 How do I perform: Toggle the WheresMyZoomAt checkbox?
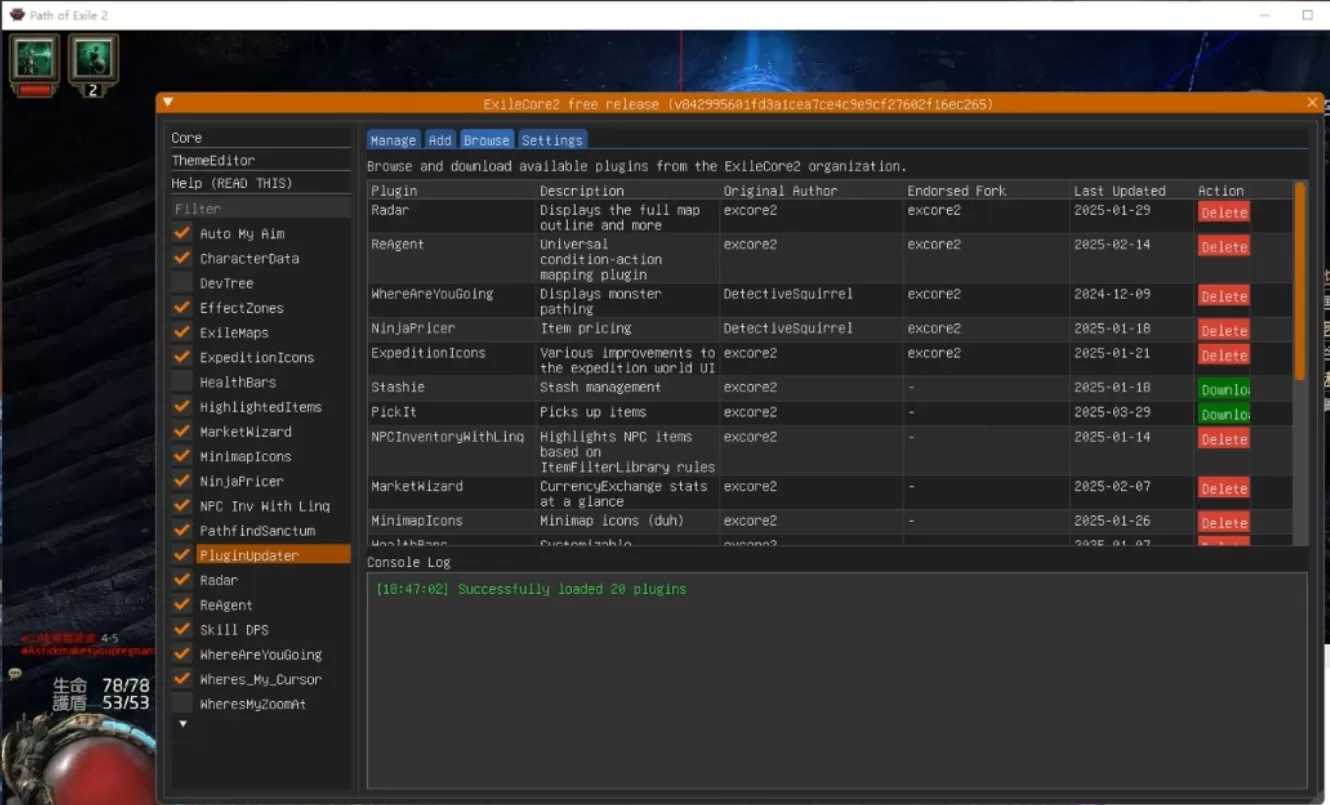[x=182, y=704]
